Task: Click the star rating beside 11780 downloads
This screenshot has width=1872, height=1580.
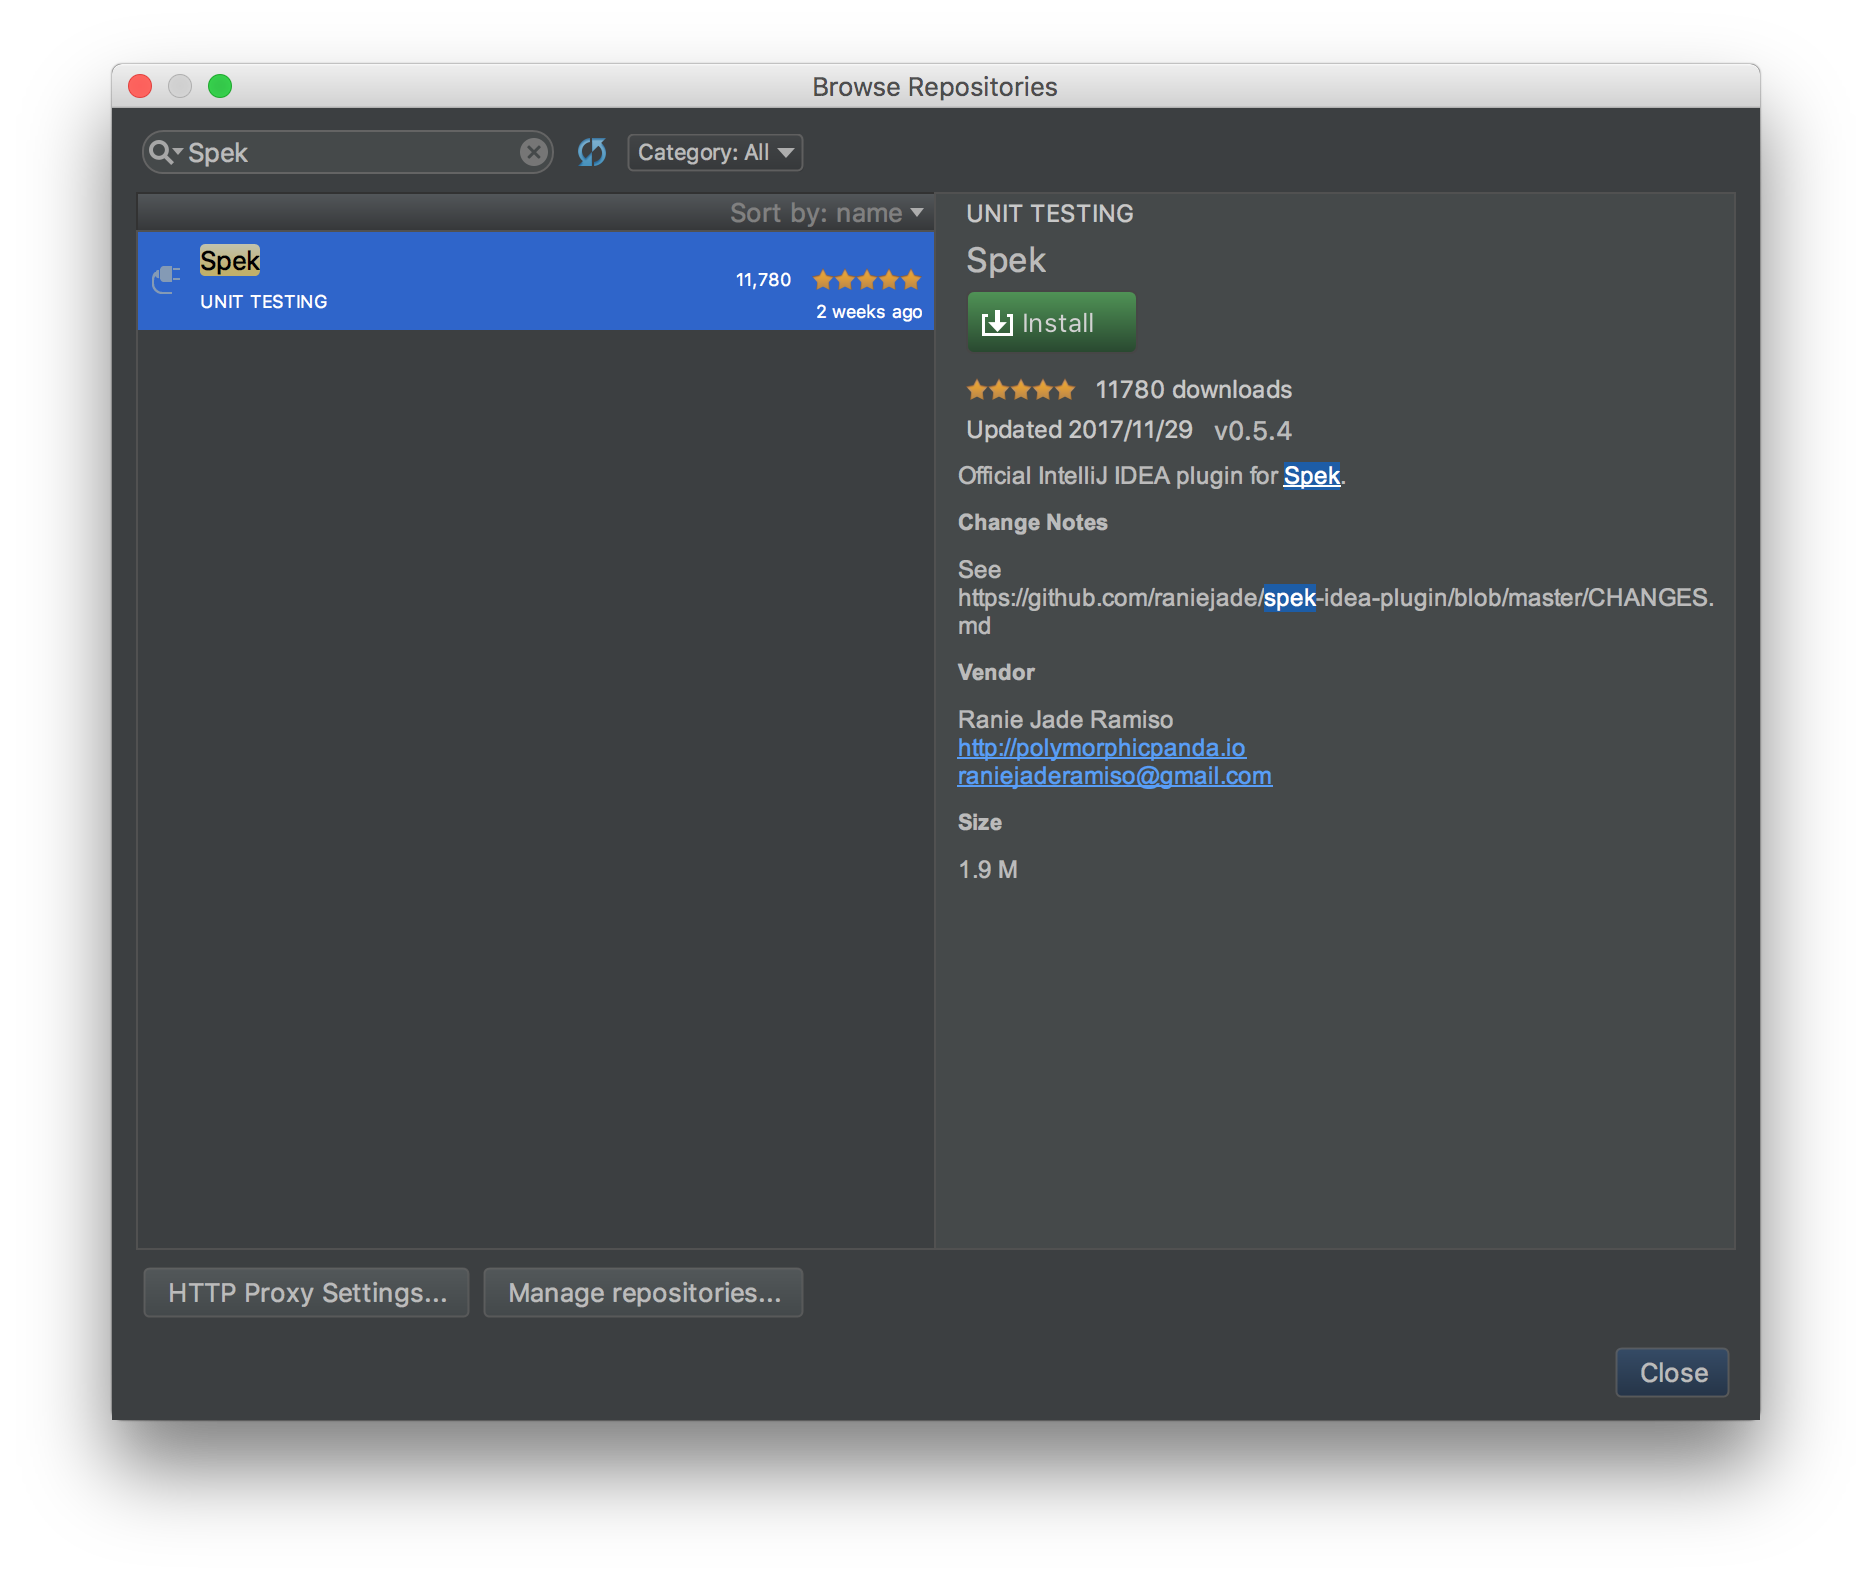Action: click(x=1019, y=389)
